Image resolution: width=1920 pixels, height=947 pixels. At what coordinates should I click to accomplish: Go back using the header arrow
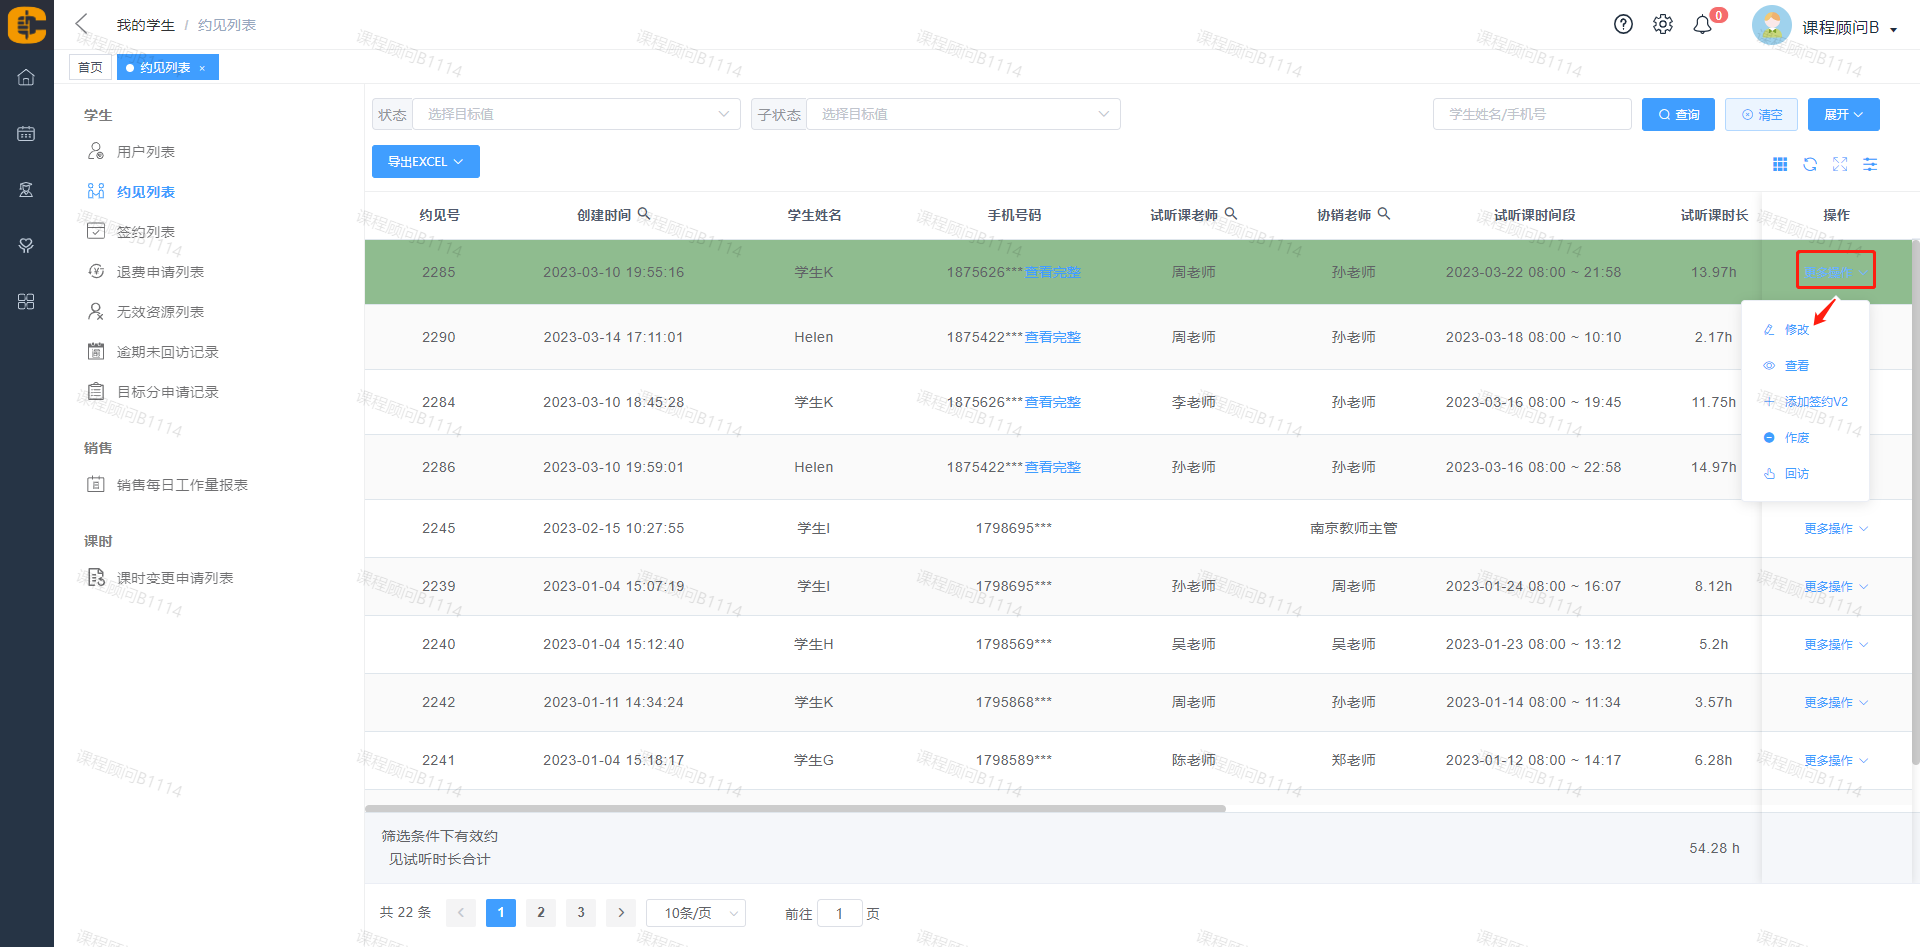coord(82,24)
